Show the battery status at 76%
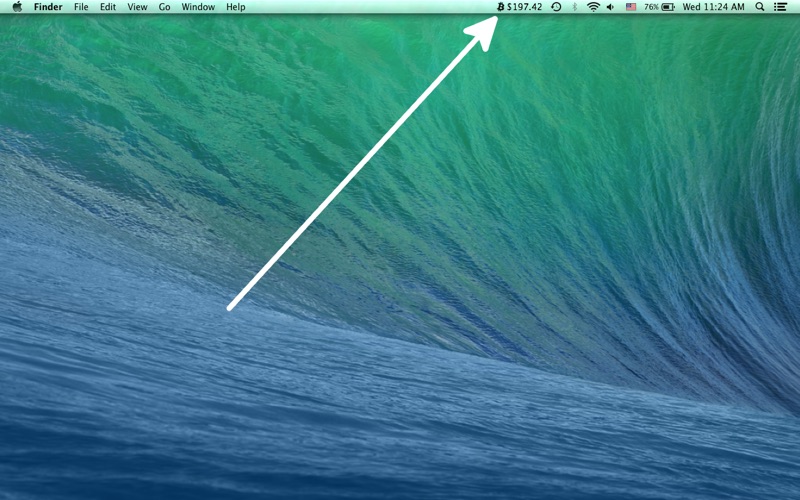This screenshot has width=800, height=500. click(659, 7)
